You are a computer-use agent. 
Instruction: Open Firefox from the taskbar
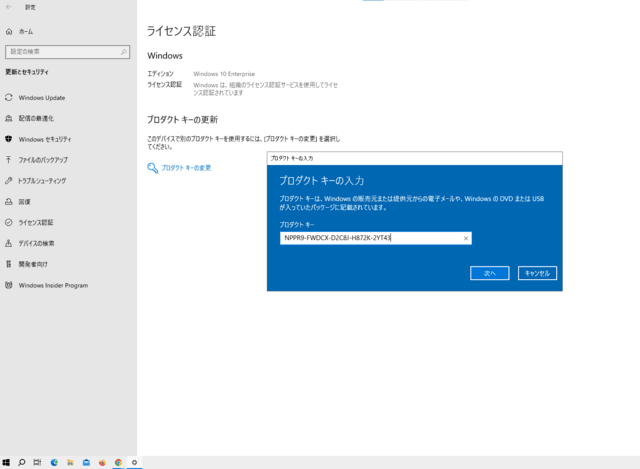[102, 463]
